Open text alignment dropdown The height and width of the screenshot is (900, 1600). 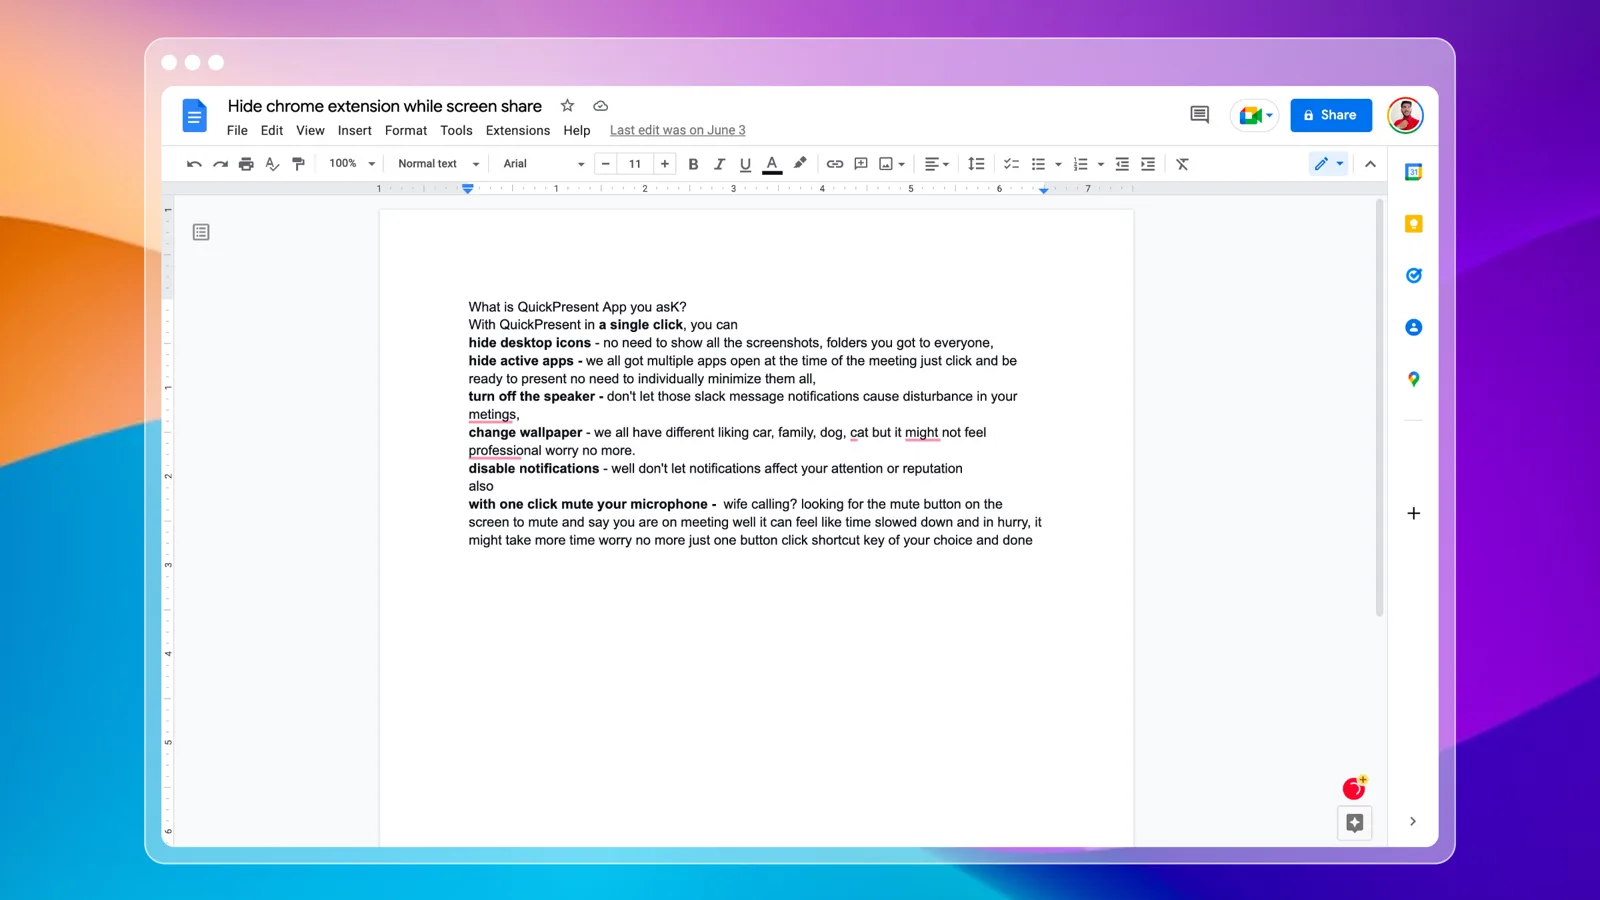point(936,164)
